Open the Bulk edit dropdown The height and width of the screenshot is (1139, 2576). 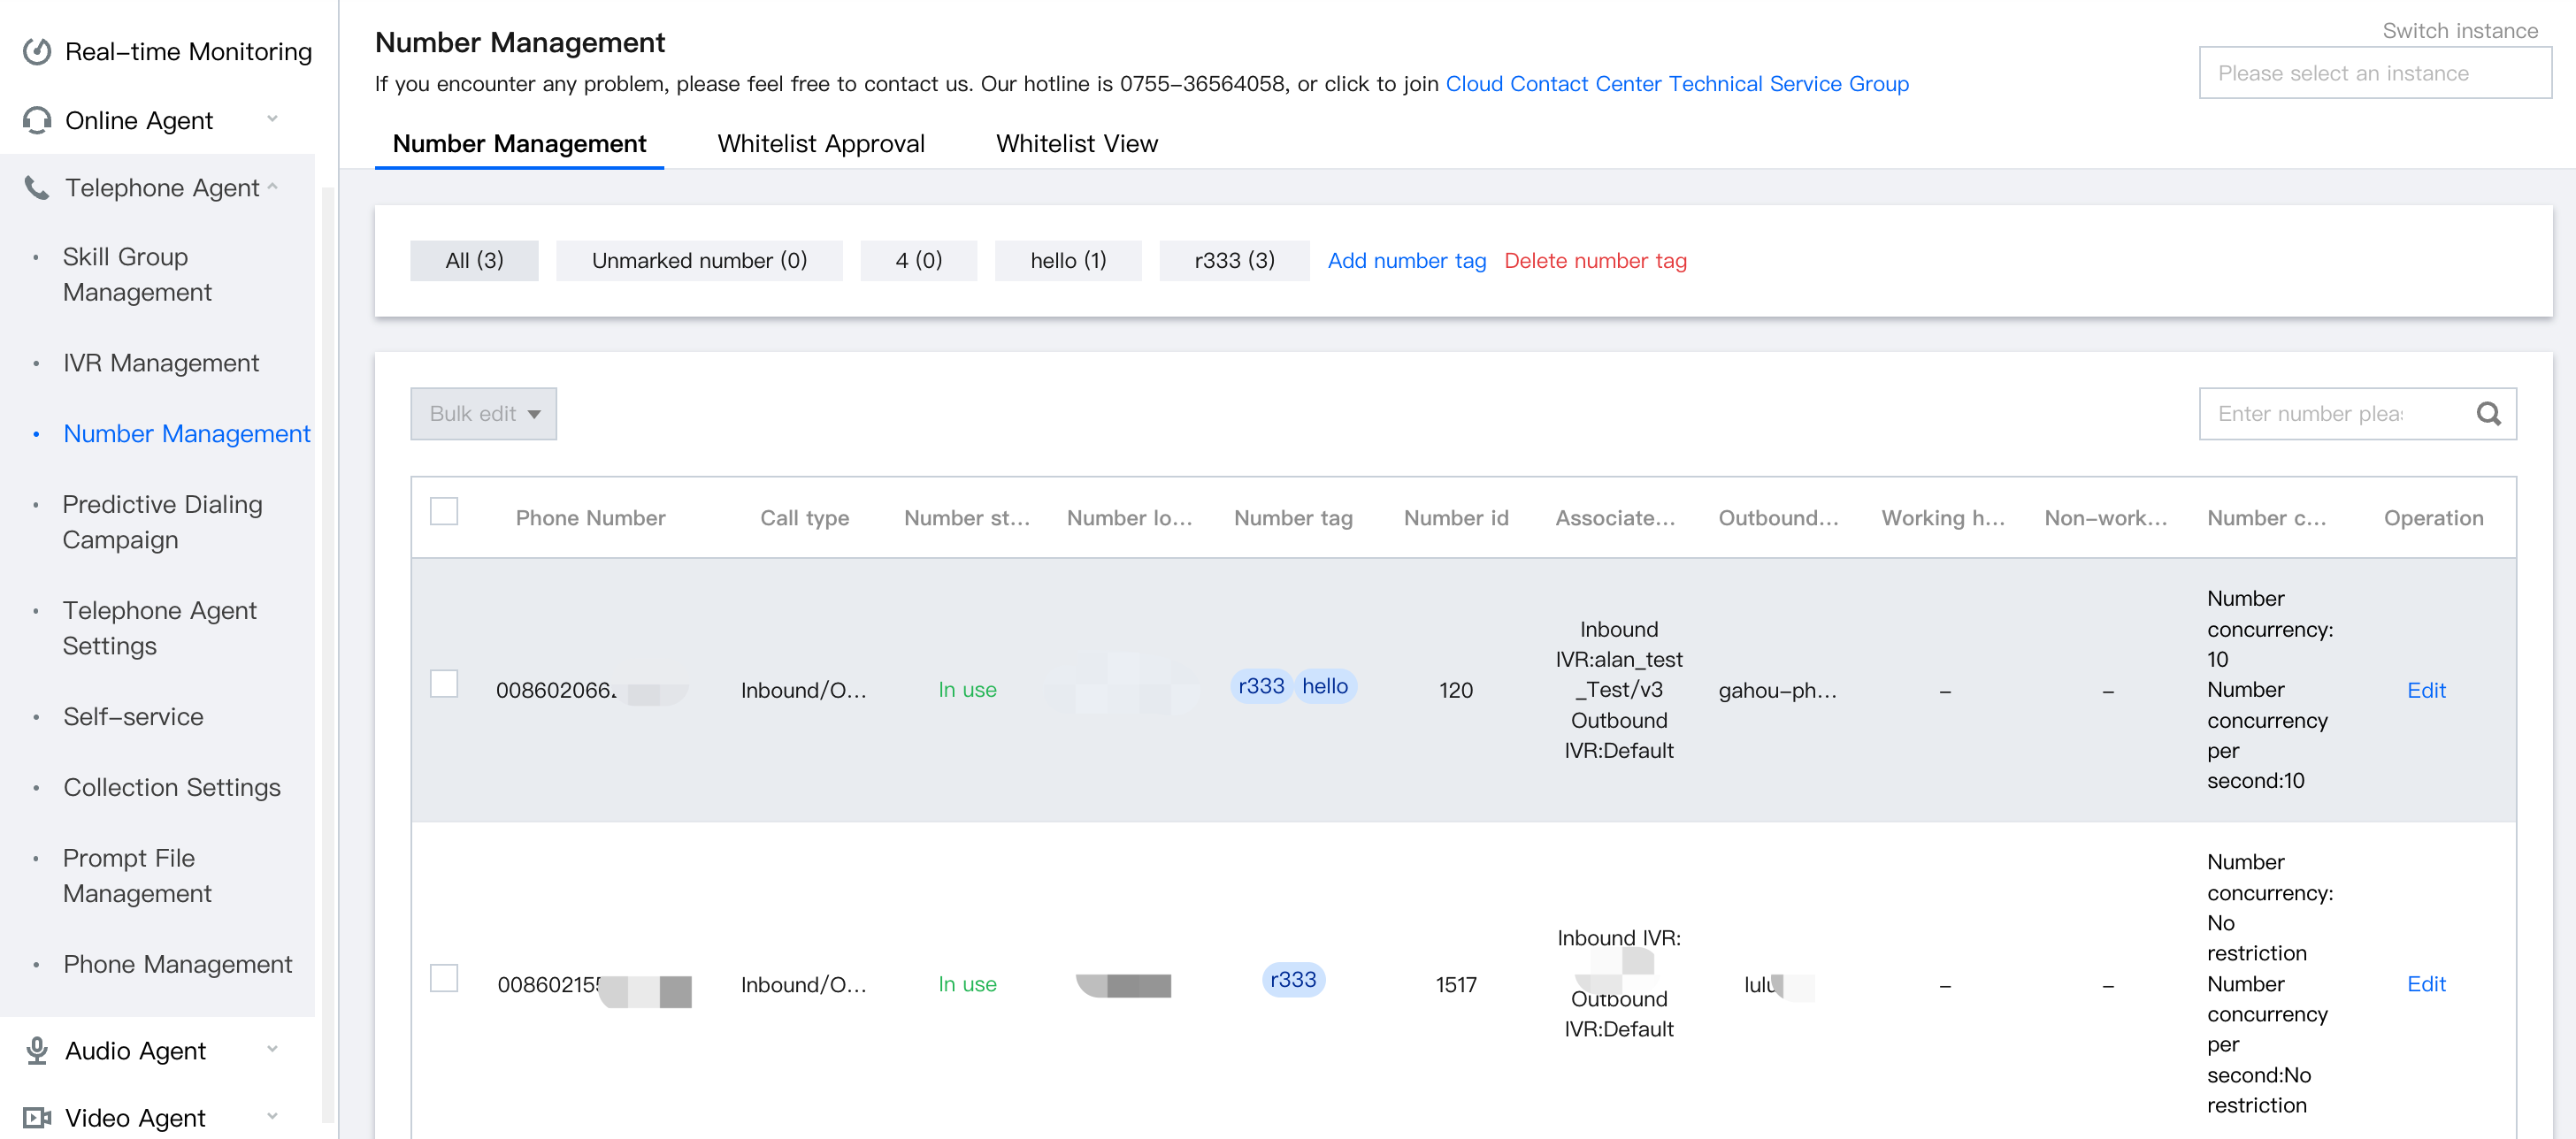click(483, 414)
